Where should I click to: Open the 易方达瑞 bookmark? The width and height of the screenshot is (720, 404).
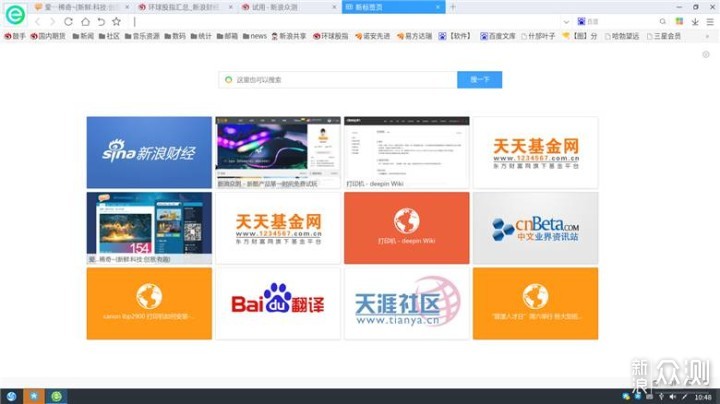414,36
